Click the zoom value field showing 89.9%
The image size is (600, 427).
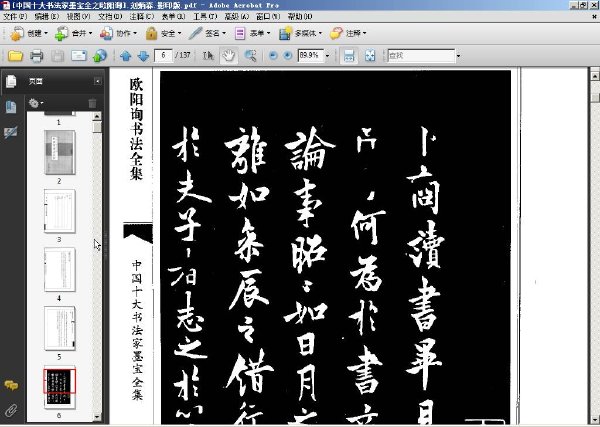click(311, 55)
